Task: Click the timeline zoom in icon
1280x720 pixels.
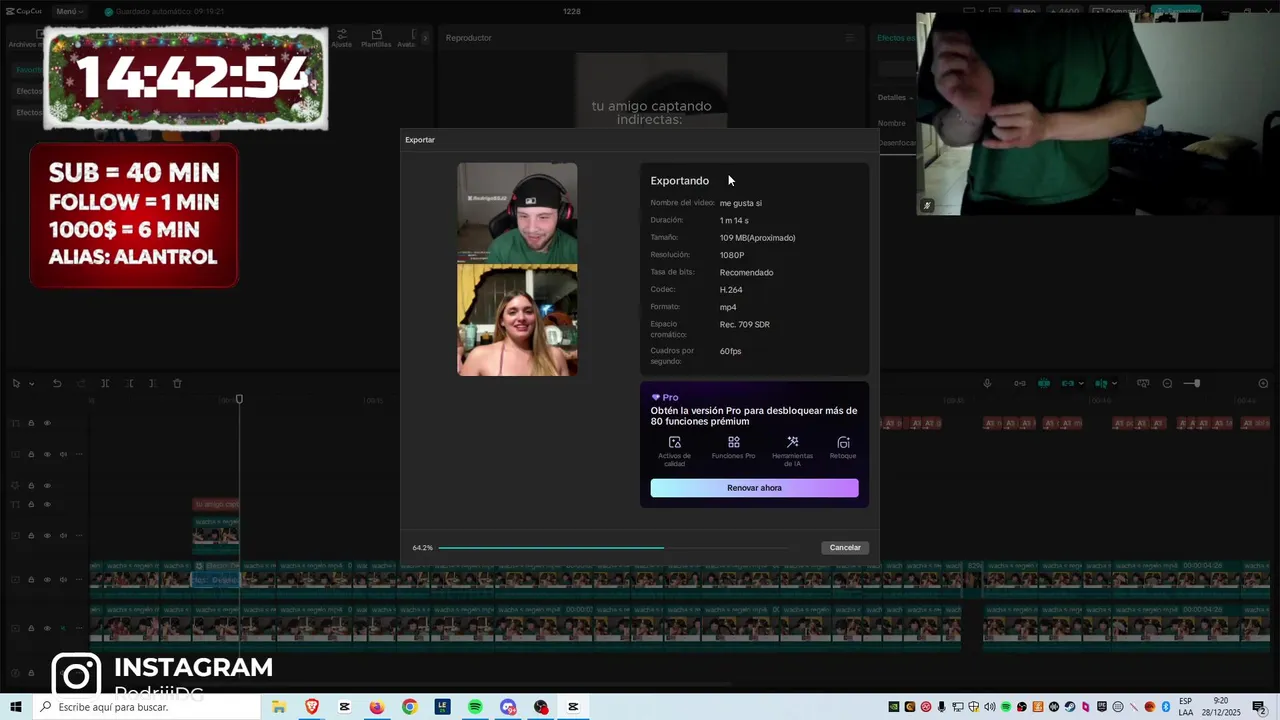Action: [x=1263, y=384]
